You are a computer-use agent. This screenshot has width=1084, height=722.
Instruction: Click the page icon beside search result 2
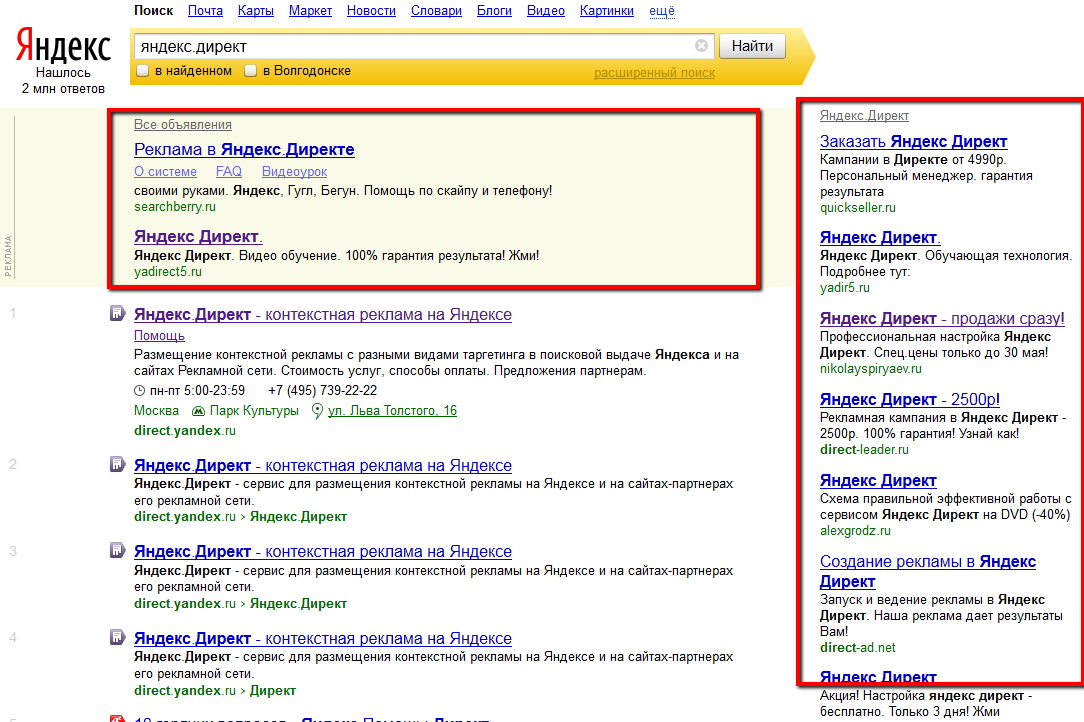coord(118,465)
